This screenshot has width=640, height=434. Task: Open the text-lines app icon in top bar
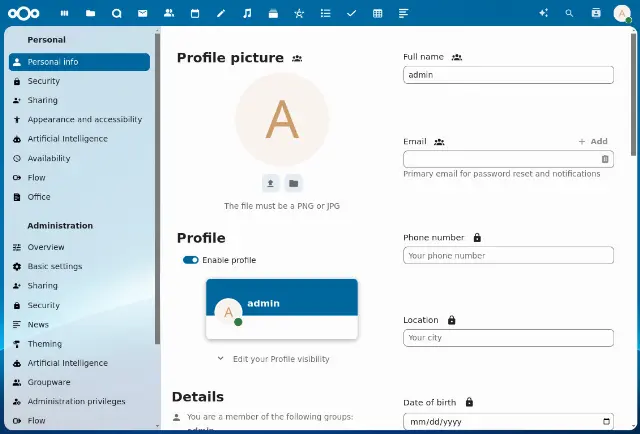click(x=403, y=13)
